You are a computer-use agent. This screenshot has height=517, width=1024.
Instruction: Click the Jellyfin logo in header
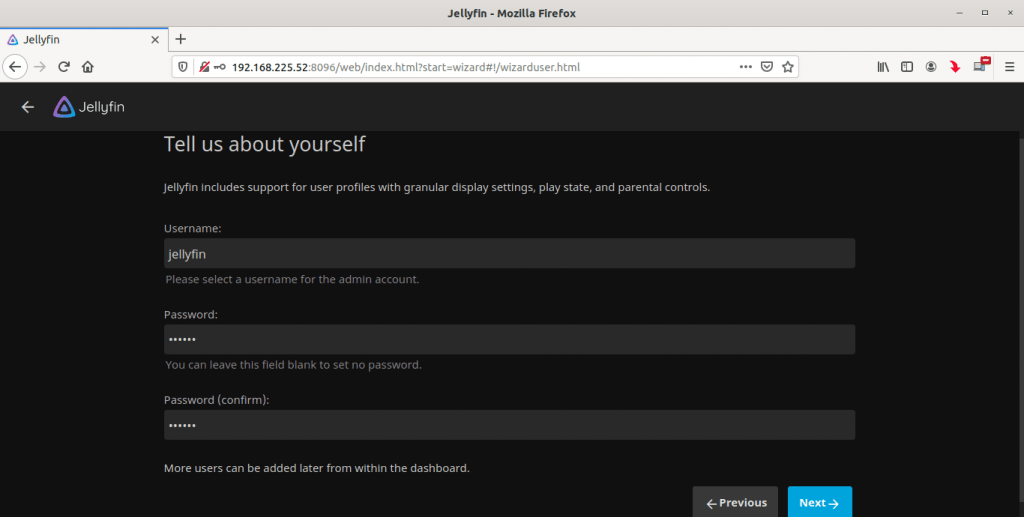click(x=89, y=107)
